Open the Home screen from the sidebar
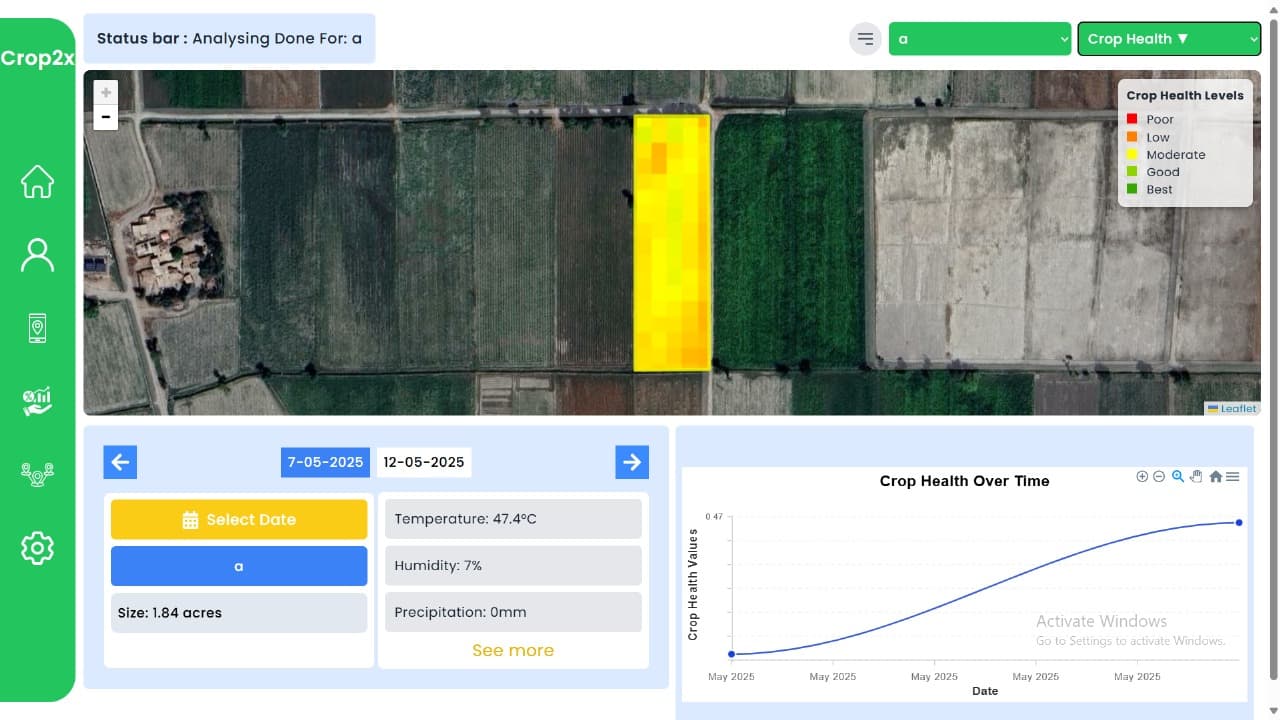The image size is (1280, 720). [x=37, y=181]
